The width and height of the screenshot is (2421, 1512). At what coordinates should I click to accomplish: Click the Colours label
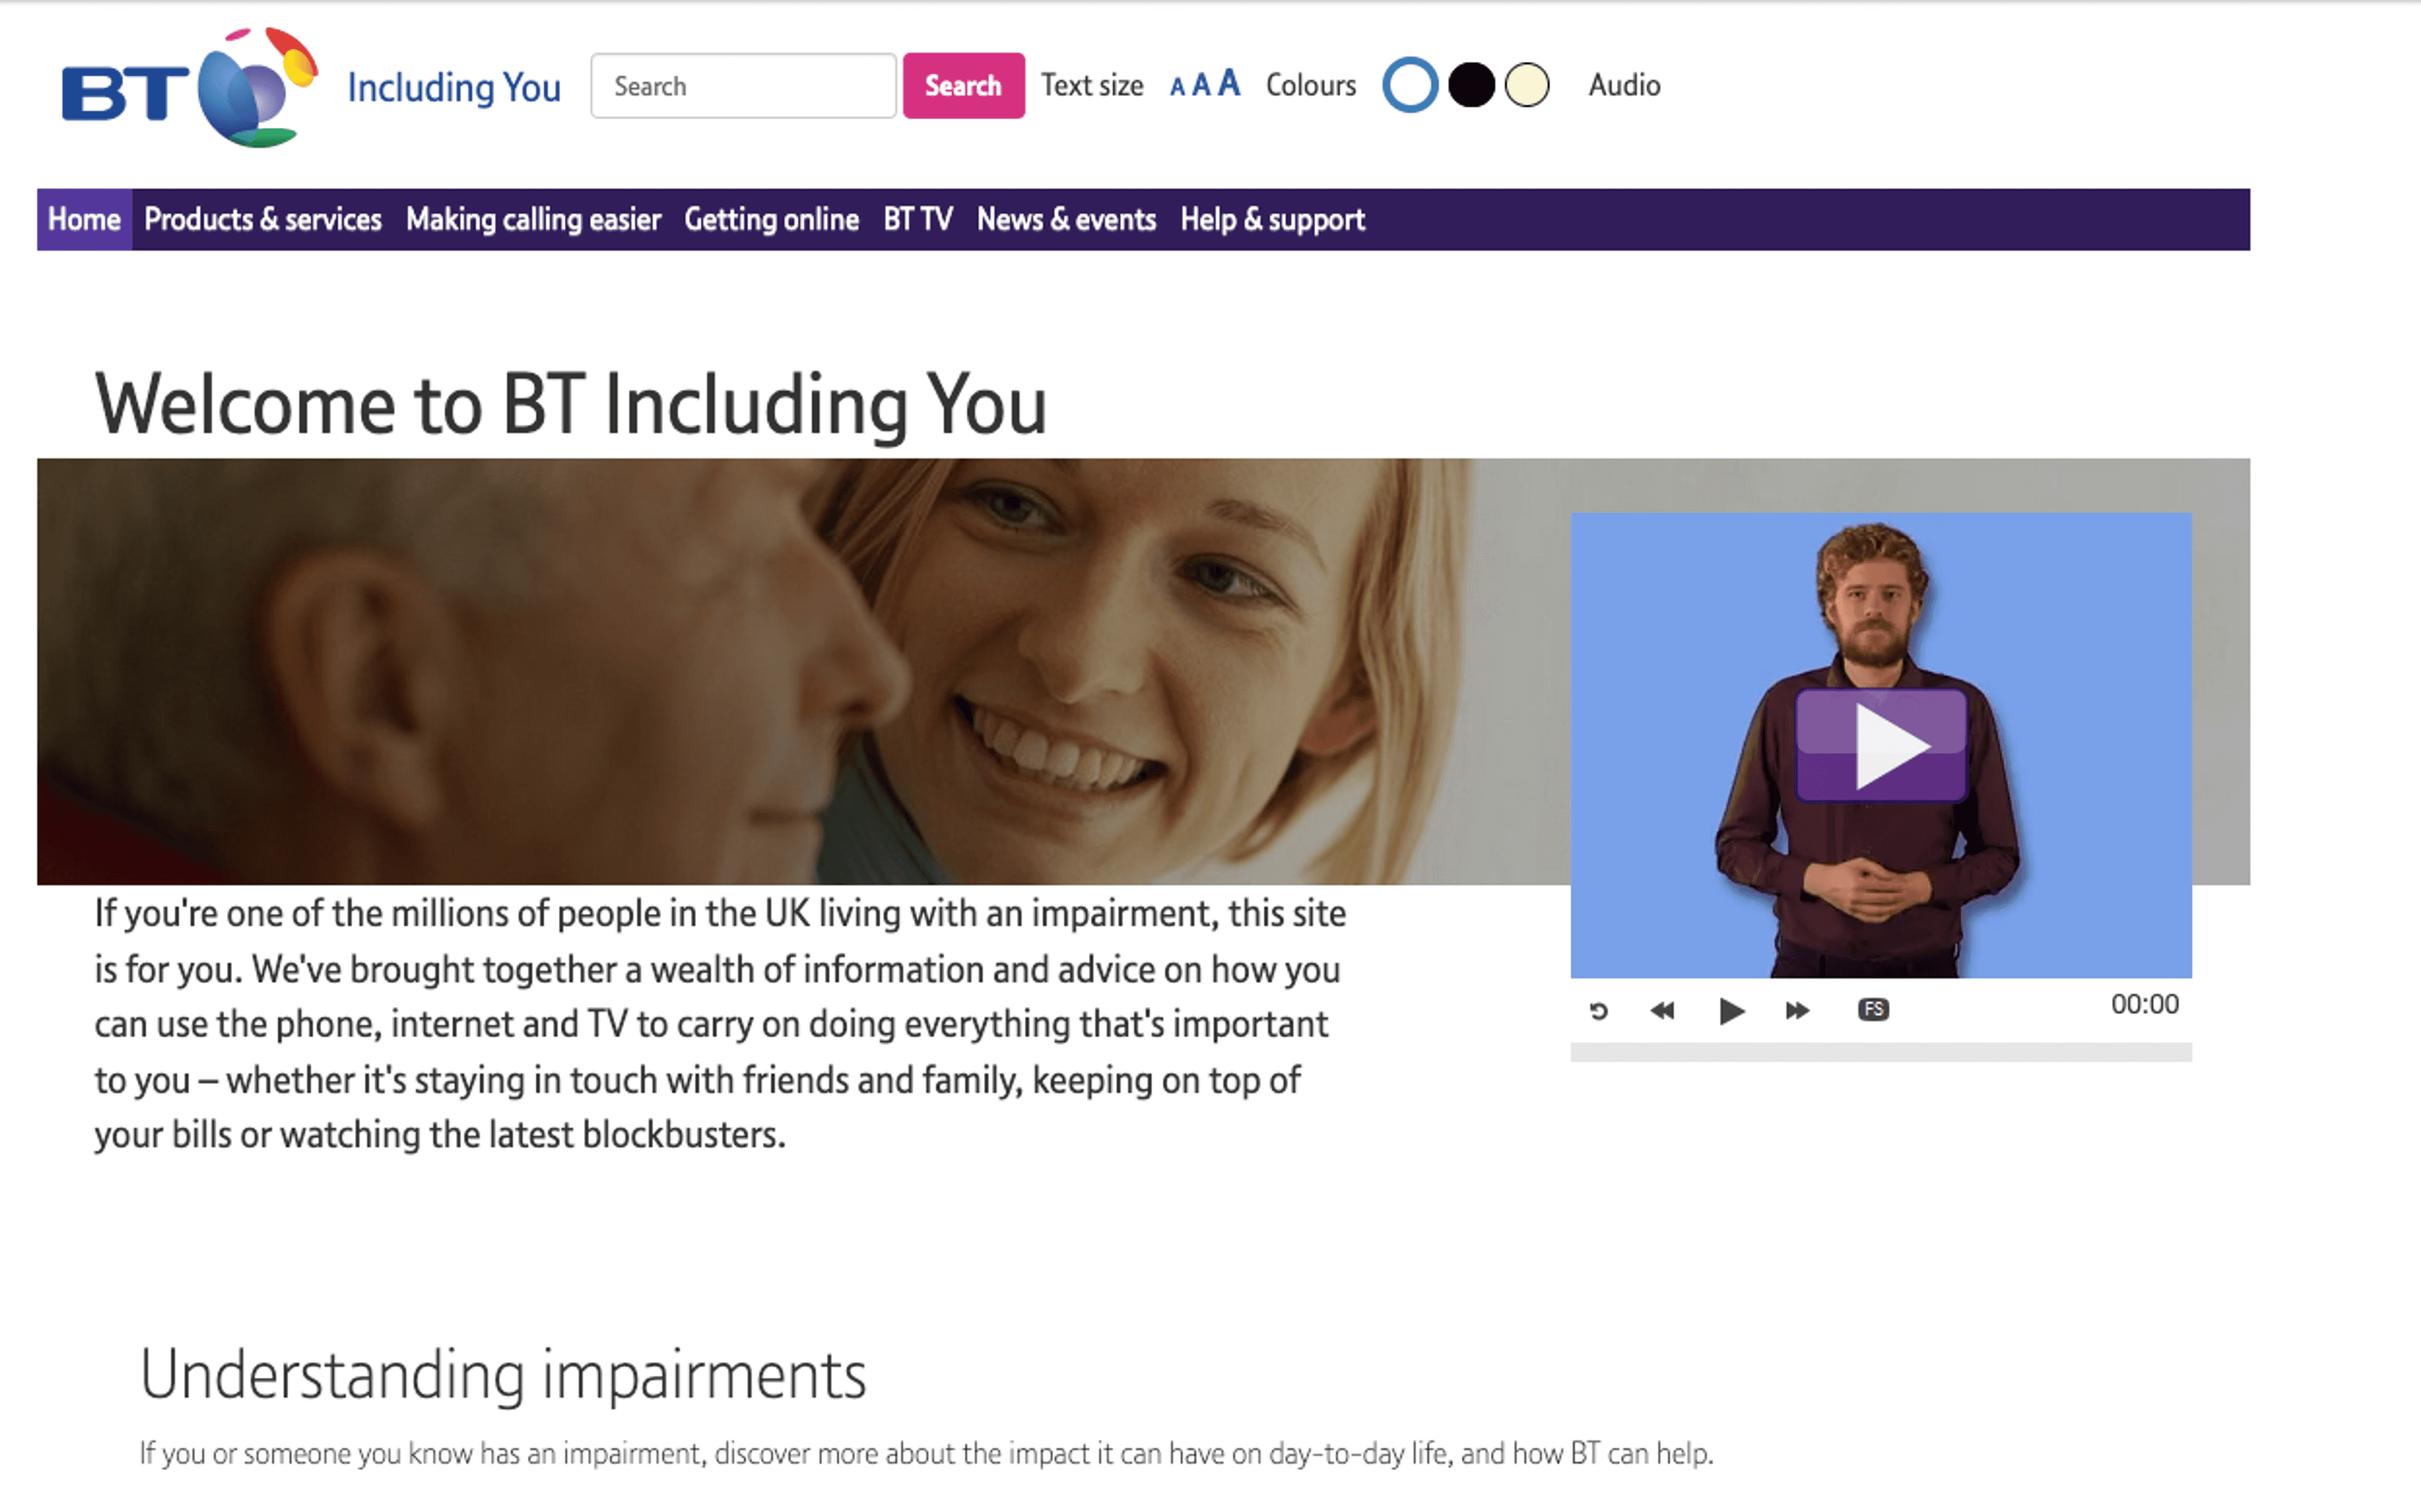(1311, 85)
